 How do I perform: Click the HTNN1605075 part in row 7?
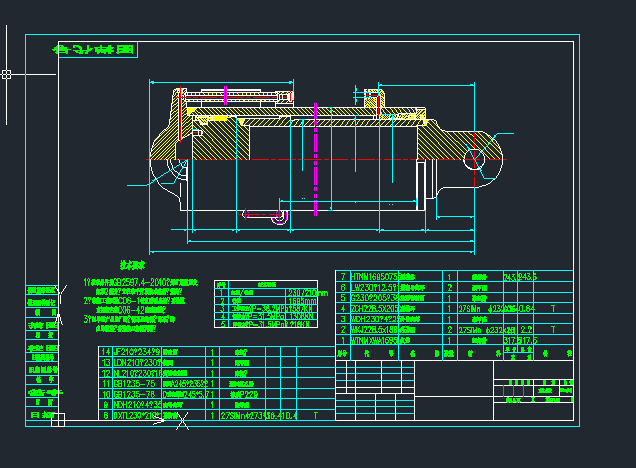click(375, 276)
